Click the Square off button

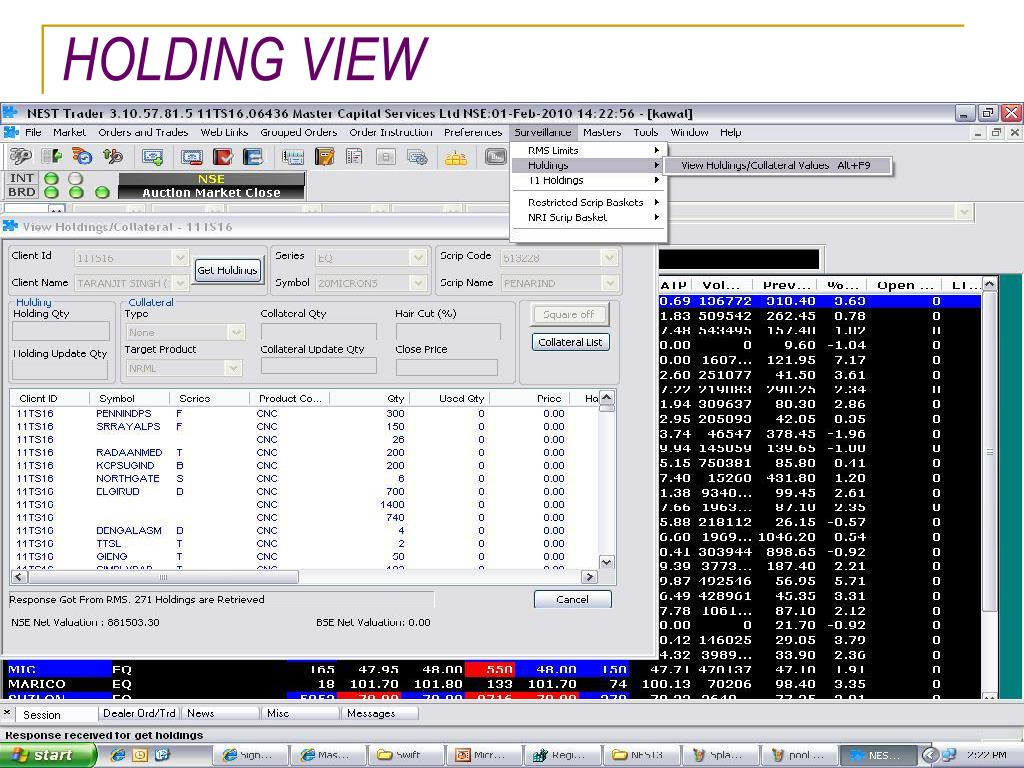569,315
